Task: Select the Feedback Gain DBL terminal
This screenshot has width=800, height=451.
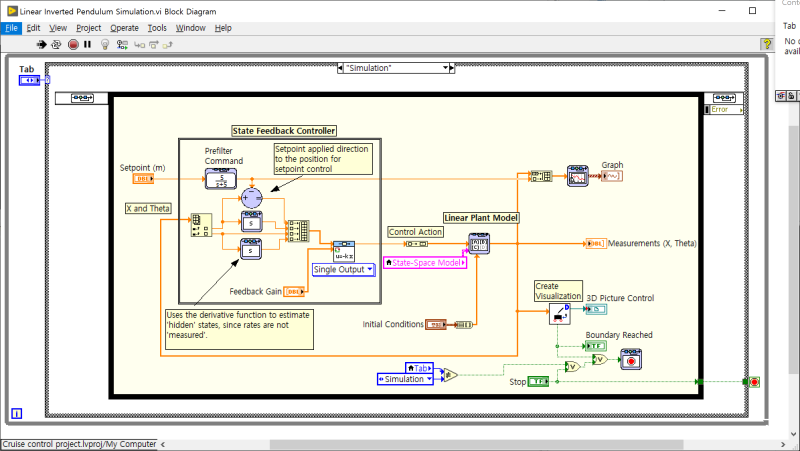Action: click(294, 291)
